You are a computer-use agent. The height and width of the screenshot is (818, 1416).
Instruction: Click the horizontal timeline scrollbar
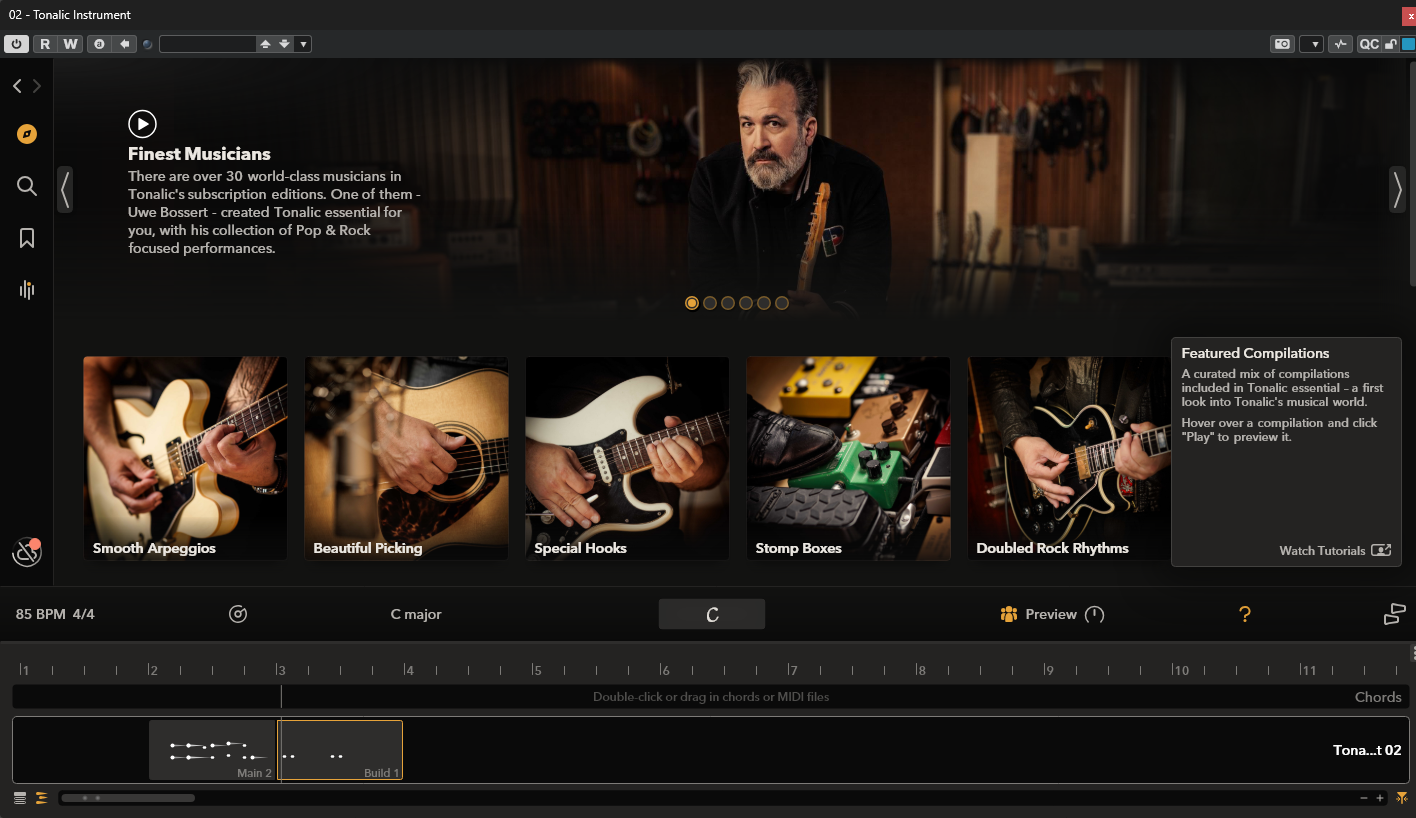(x=128, y=798)
